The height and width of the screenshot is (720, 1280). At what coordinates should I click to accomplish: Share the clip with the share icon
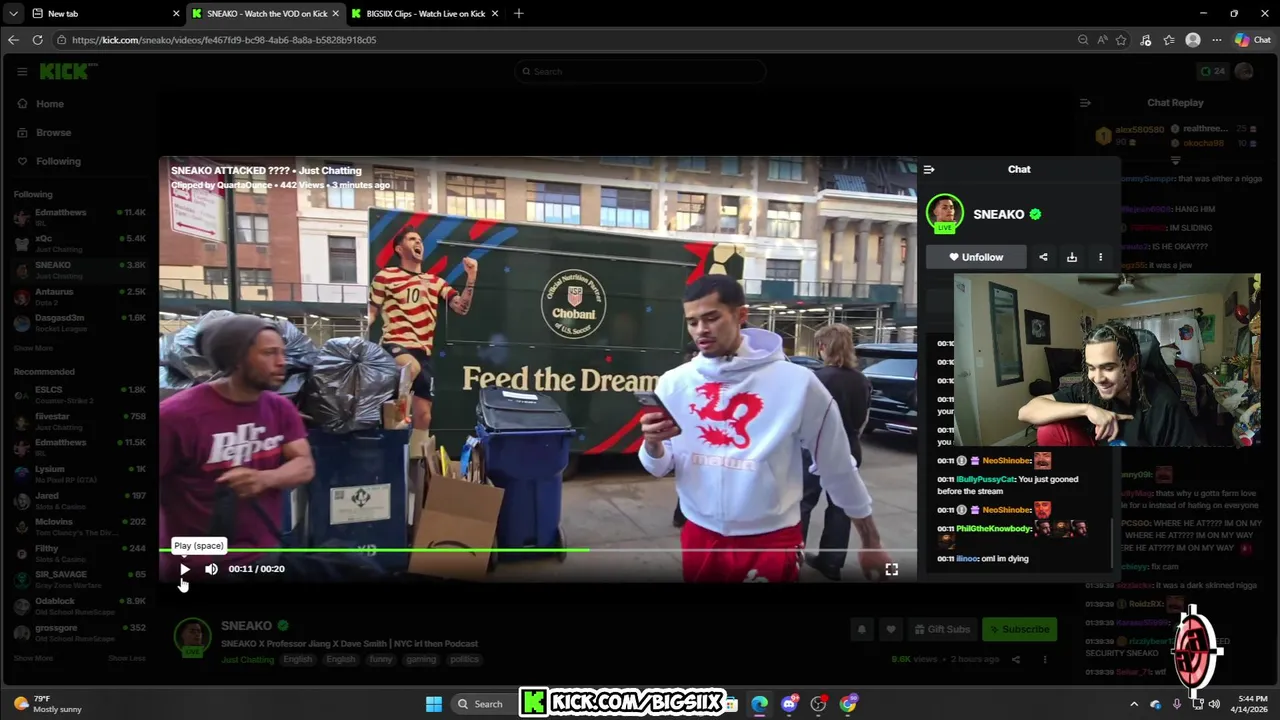[1043, 257]
